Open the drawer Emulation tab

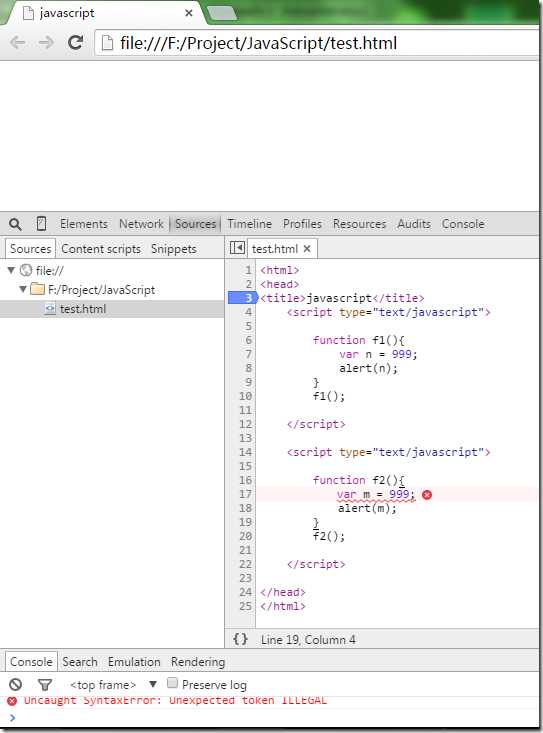pyautogui.click(x=134, y=662)
